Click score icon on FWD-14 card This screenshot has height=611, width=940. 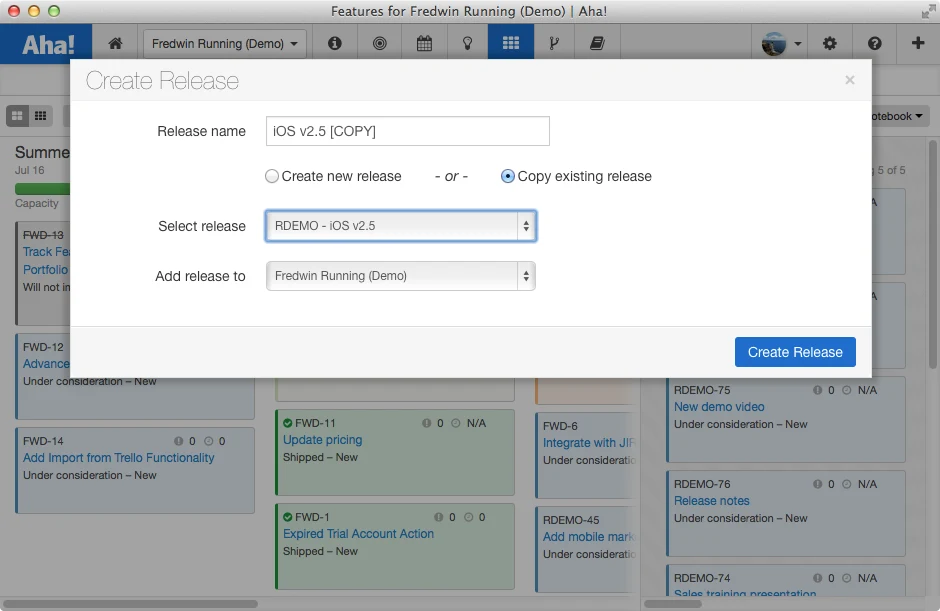[179, 441]
